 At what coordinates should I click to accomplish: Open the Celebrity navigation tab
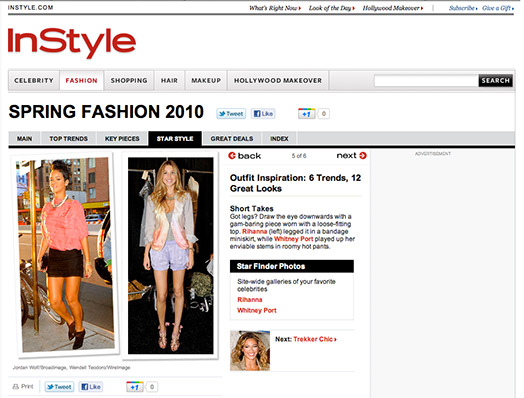tap(34, 81)
